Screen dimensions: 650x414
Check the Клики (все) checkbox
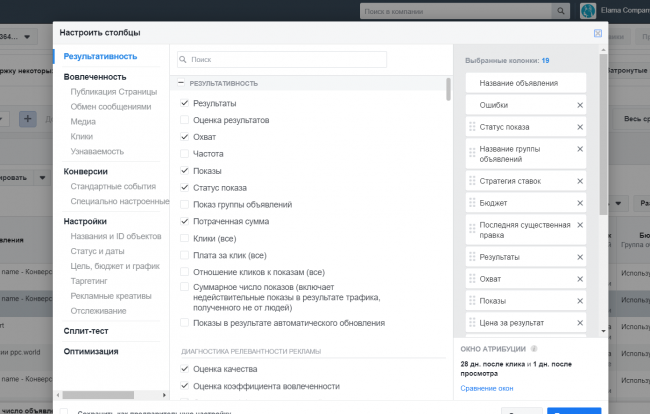184,238
